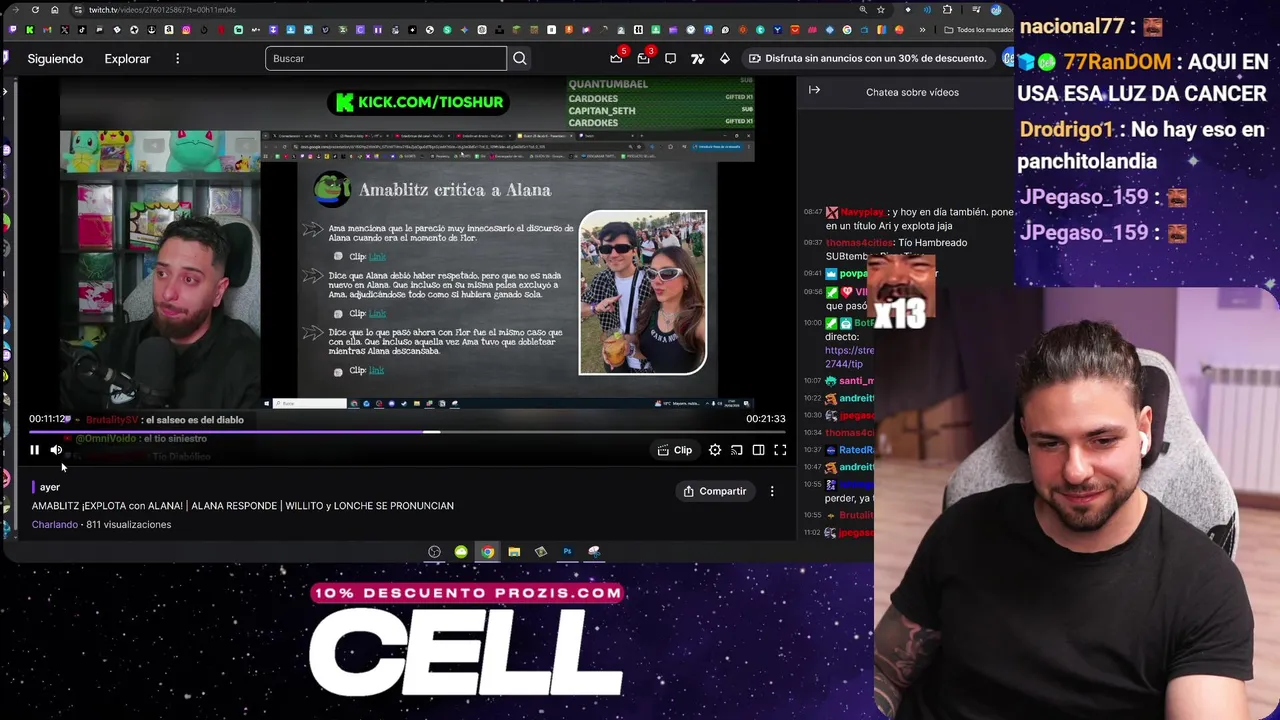Go to the browser home page icon
The width and height of the screenshot is (1280, 720).
pyautogui.click(x=55, y=10)
